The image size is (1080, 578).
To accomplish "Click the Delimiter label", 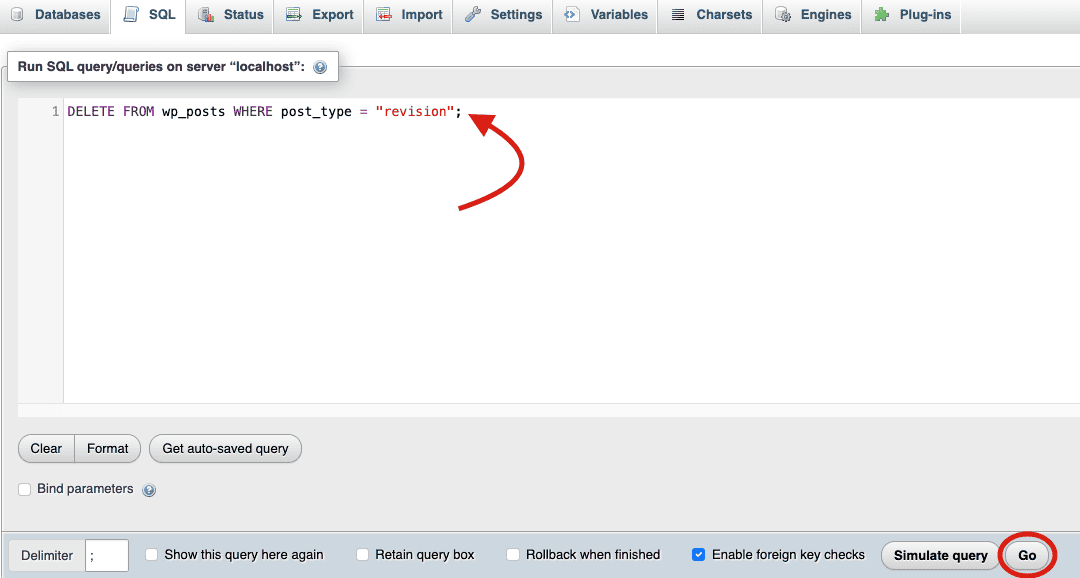I will (47, 555).
